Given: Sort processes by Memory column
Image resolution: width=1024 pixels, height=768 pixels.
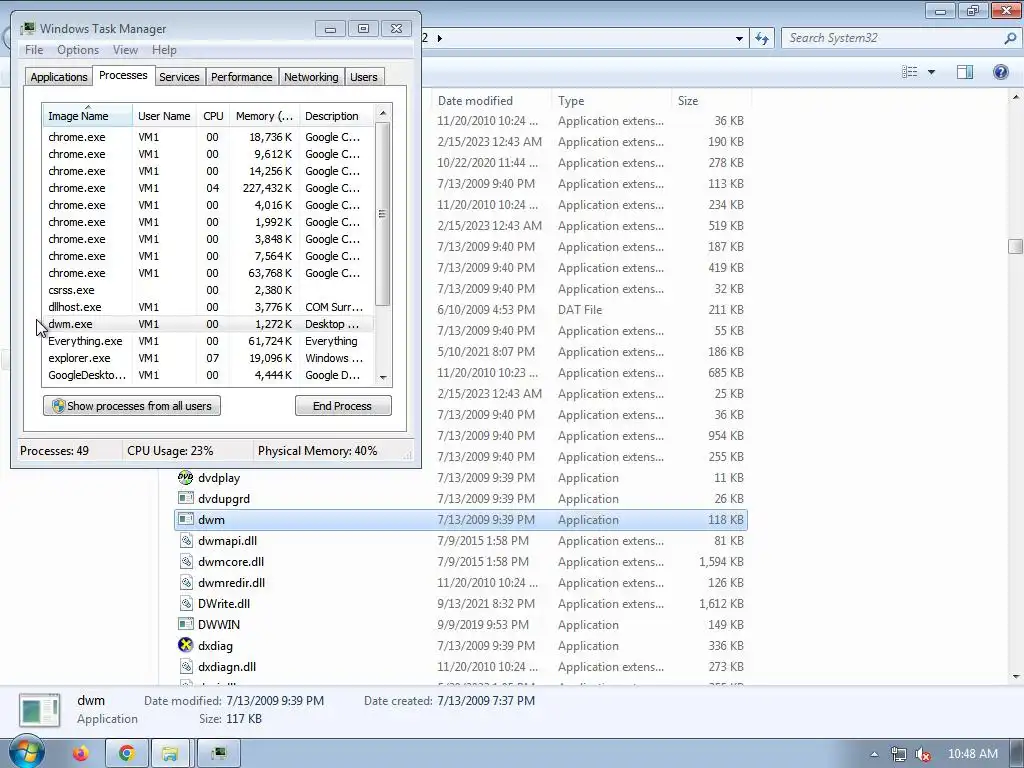Looking at the screenshot, I should click(264, 116).
